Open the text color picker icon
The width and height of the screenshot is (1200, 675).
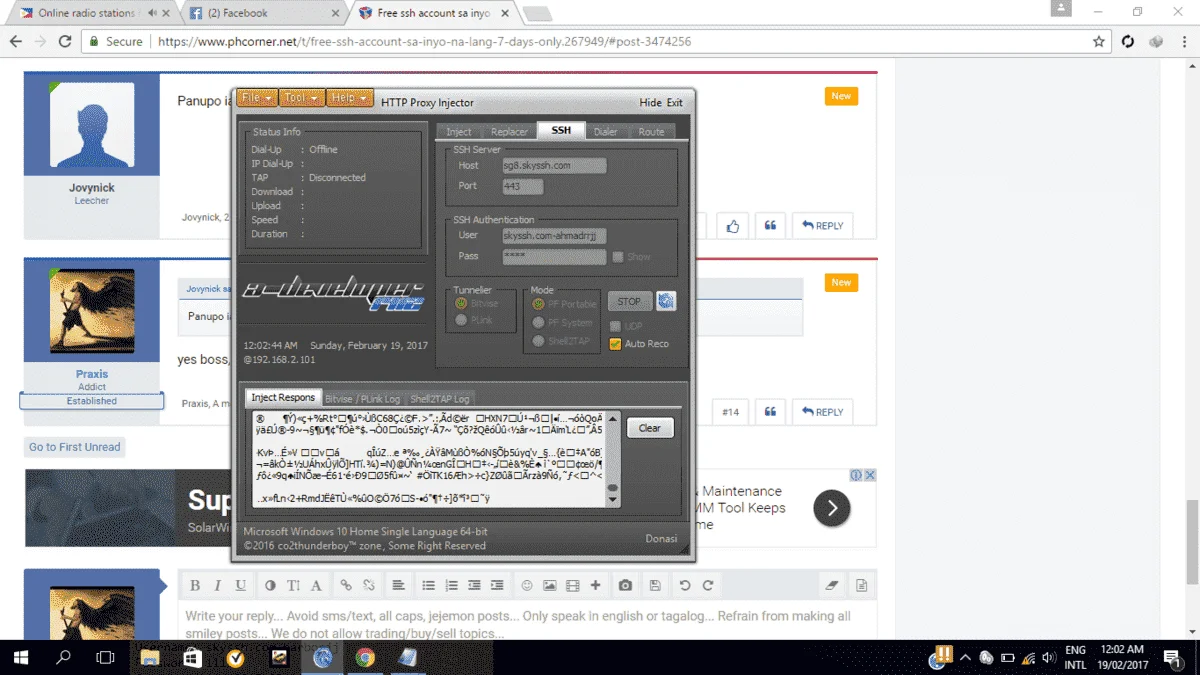pos(270,585)
